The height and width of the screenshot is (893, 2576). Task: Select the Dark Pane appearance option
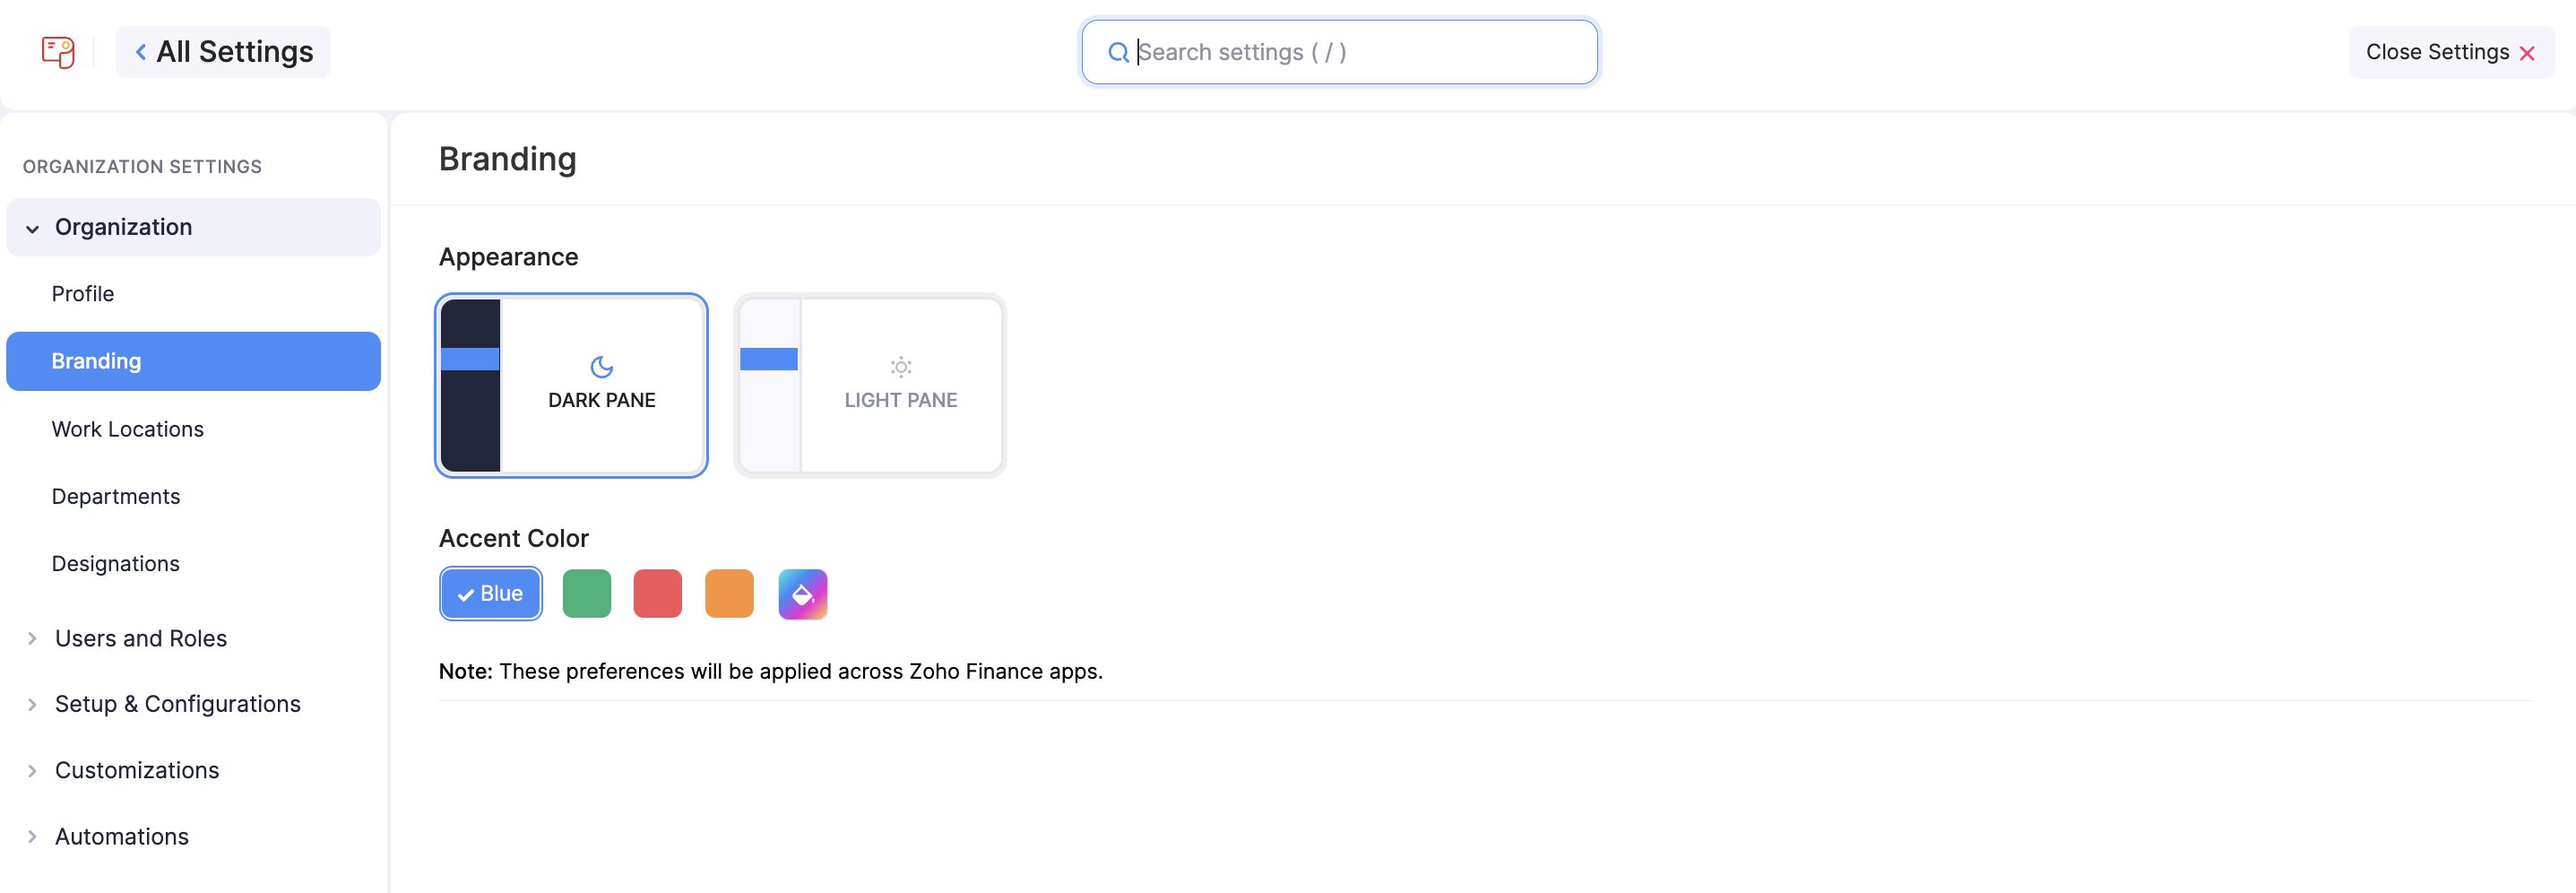tap(571, 386)
